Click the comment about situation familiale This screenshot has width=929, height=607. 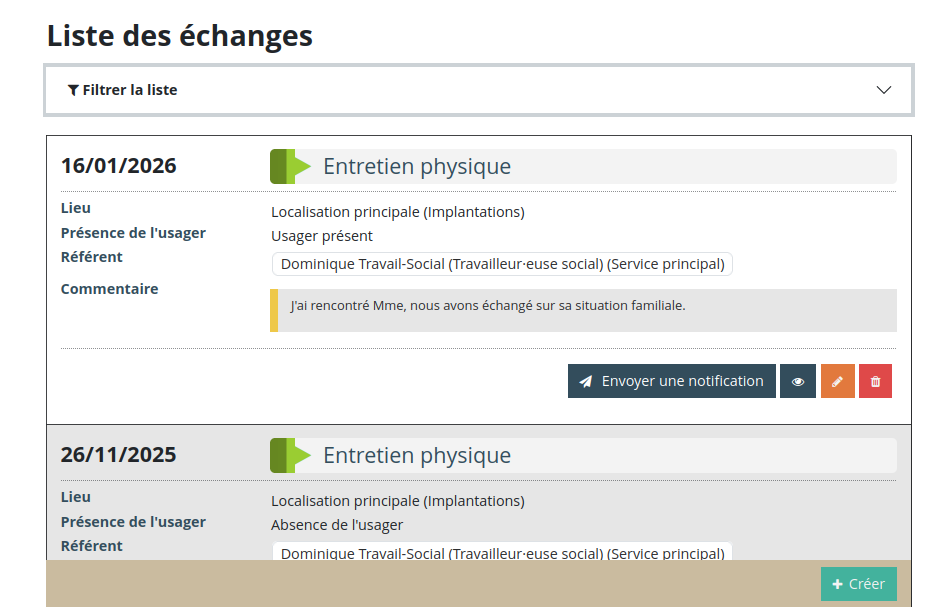point(488,305)
